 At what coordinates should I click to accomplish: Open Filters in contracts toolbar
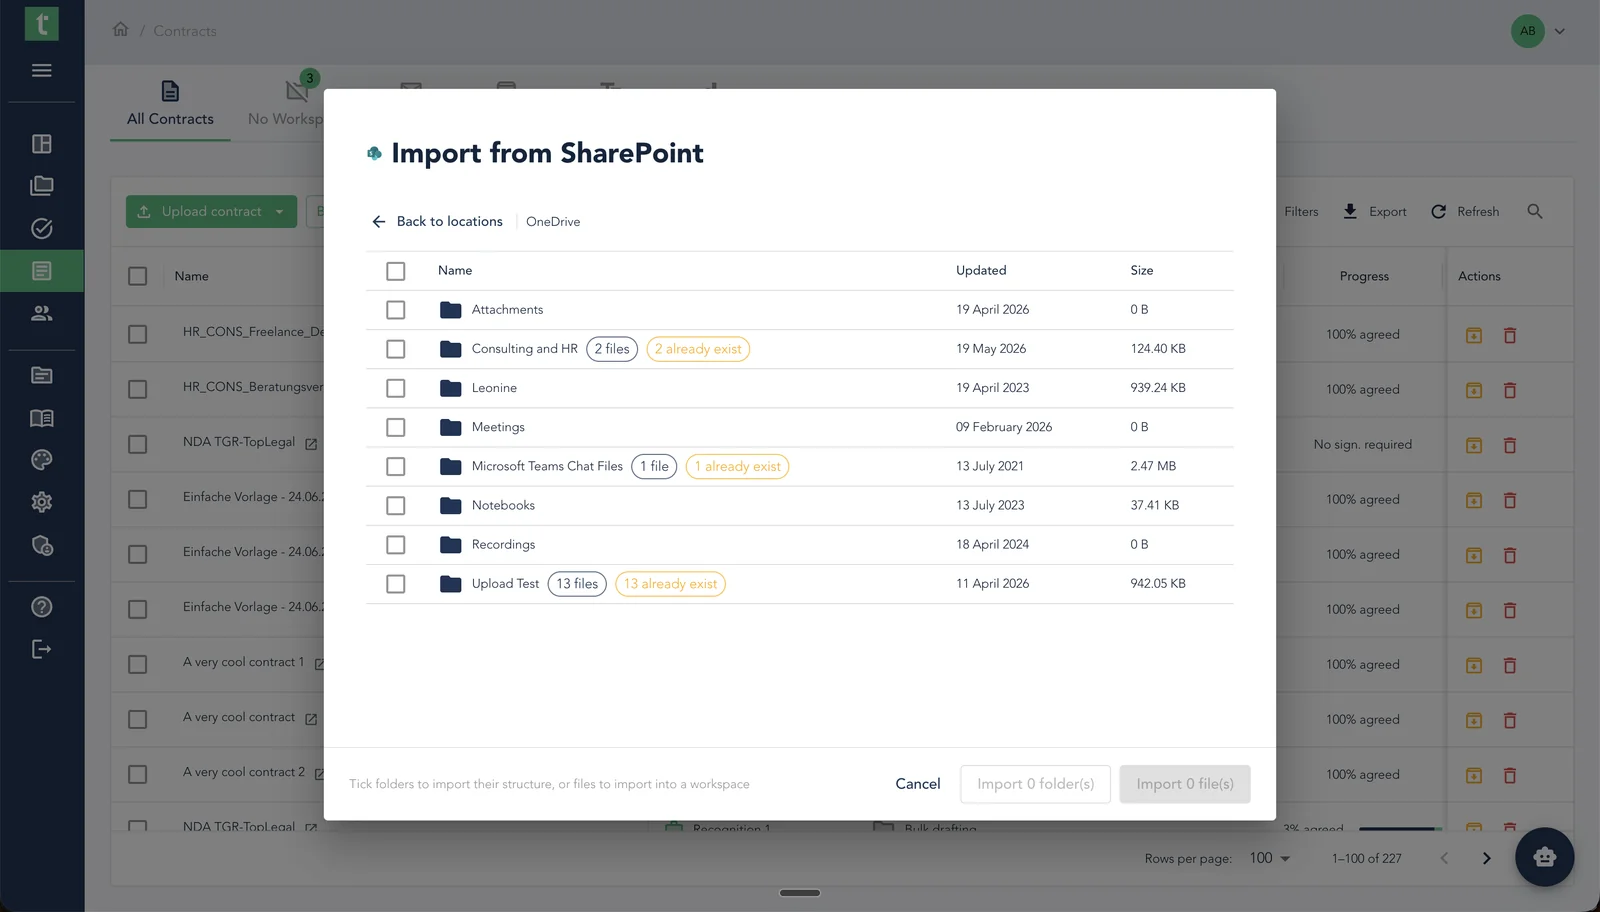1301,211
